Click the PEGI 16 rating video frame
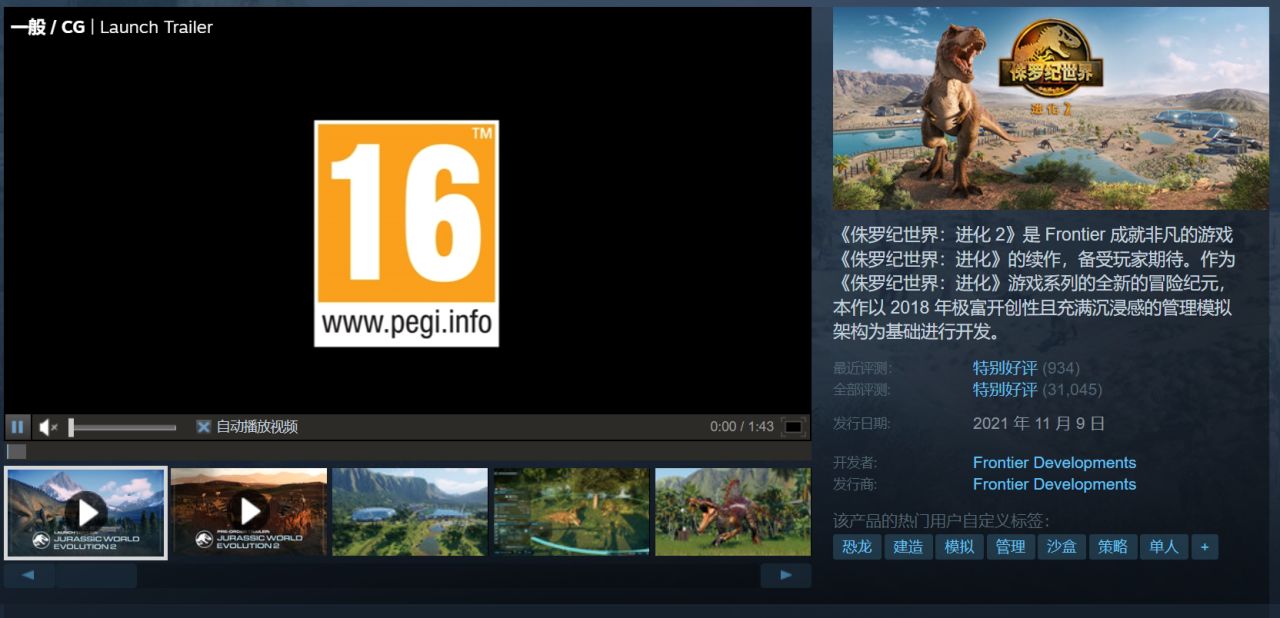This screenshot has width=1280, height=618. pos(406,234)
